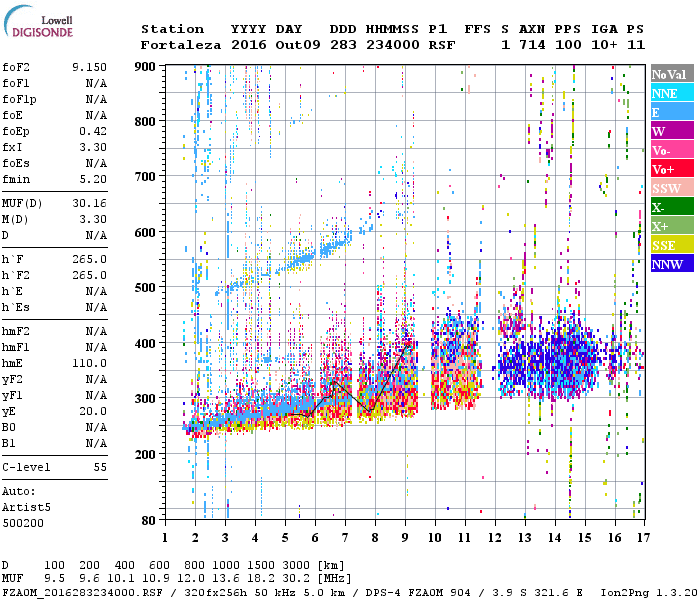Click the 14 MHz frequency axis label

coord(555,538)
